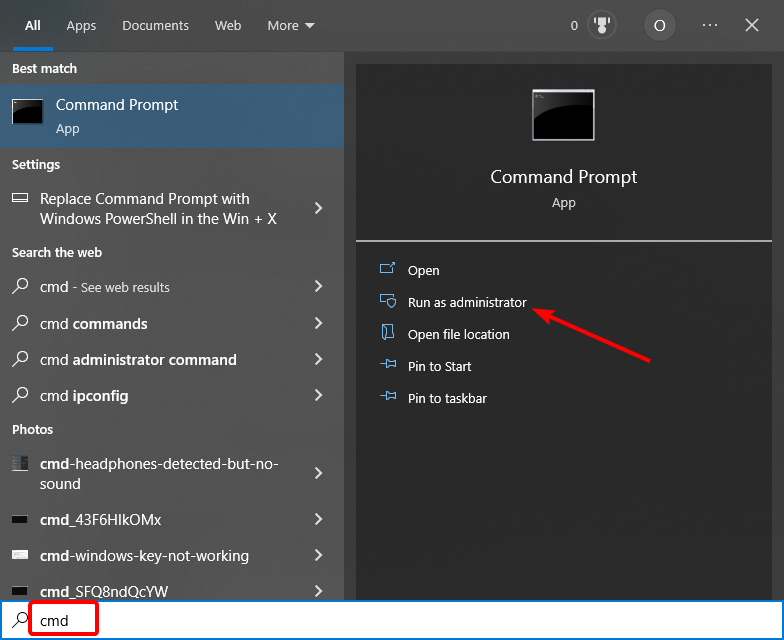
Task: Click Open in the actions list
Action: [x=423, y=270]
